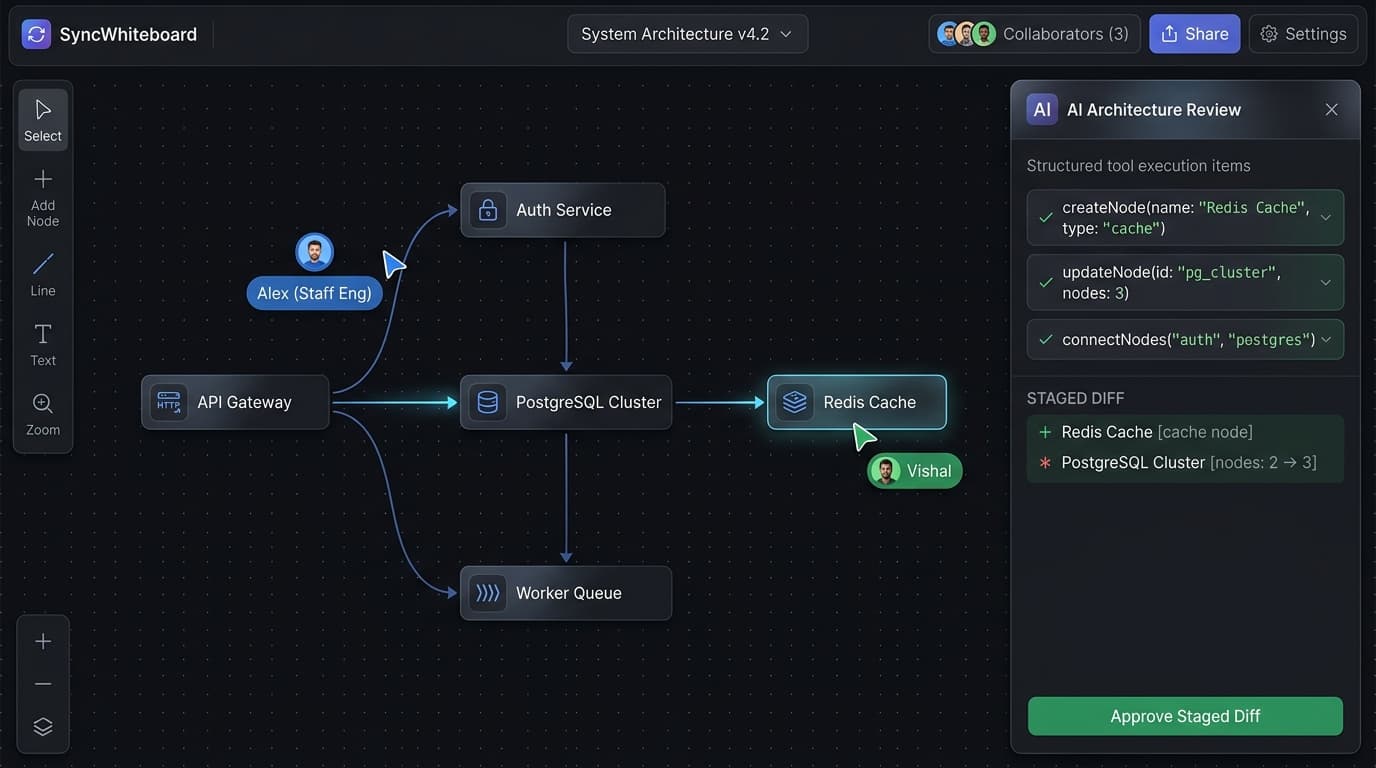Click the SyncWhiteboard logo icon
The height and width of the screenshot is (768, 1376).
(36, 34)
